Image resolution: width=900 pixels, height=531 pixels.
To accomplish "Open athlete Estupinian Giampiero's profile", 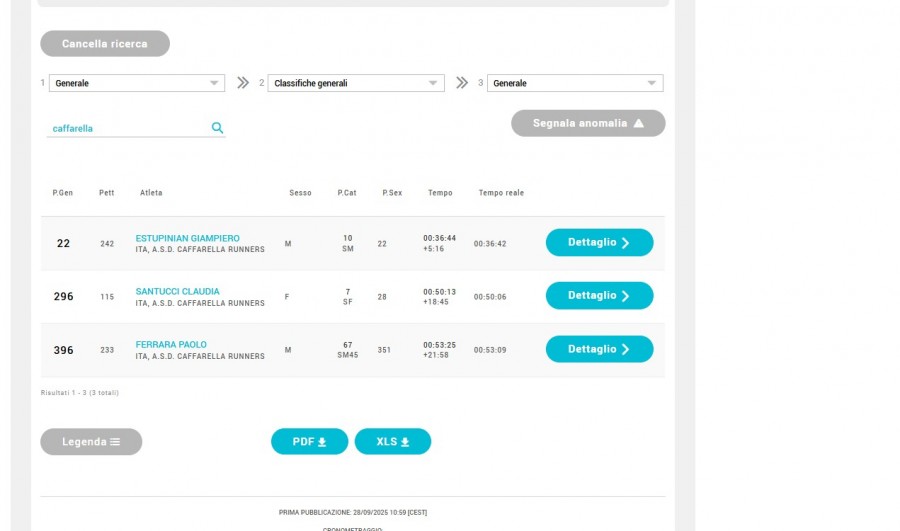I will (x=187, y=238).
